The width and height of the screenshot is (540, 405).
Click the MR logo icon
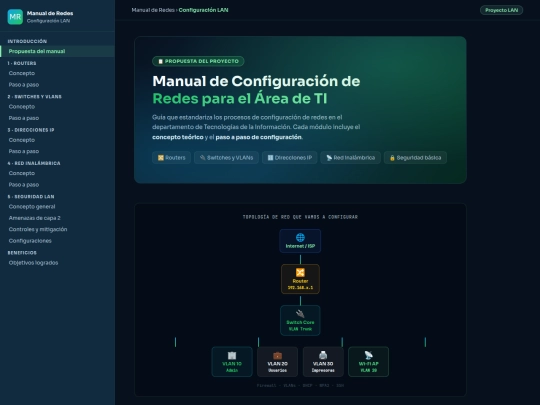click(x=15, y=17)
